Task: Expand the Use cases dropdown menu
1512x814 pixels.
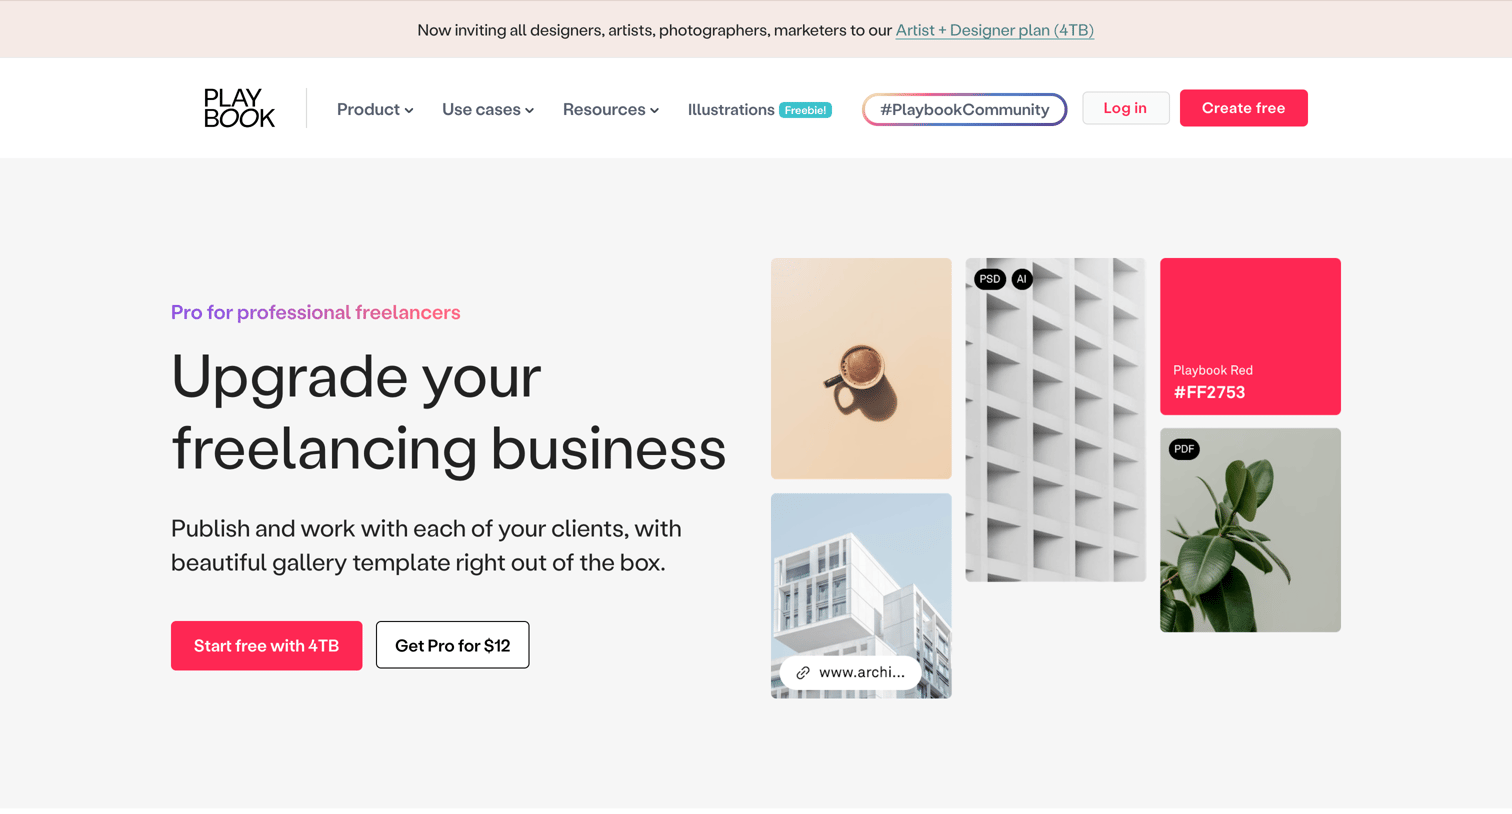Action: point(488,109)
